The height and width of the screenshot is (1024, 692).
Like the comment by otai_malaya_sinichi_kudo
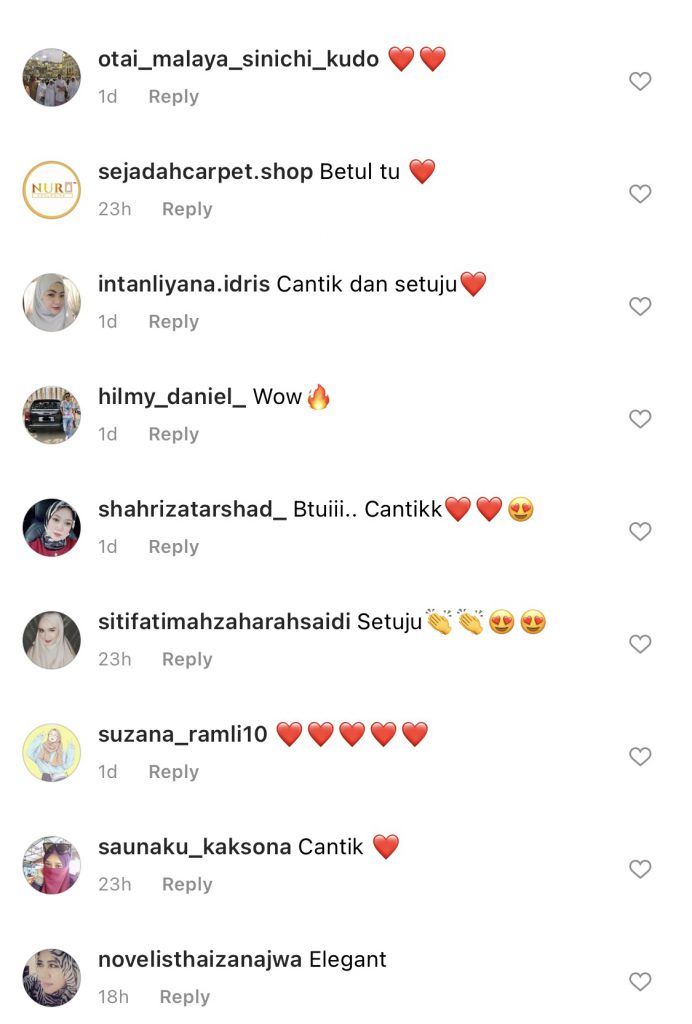[640, 81]
